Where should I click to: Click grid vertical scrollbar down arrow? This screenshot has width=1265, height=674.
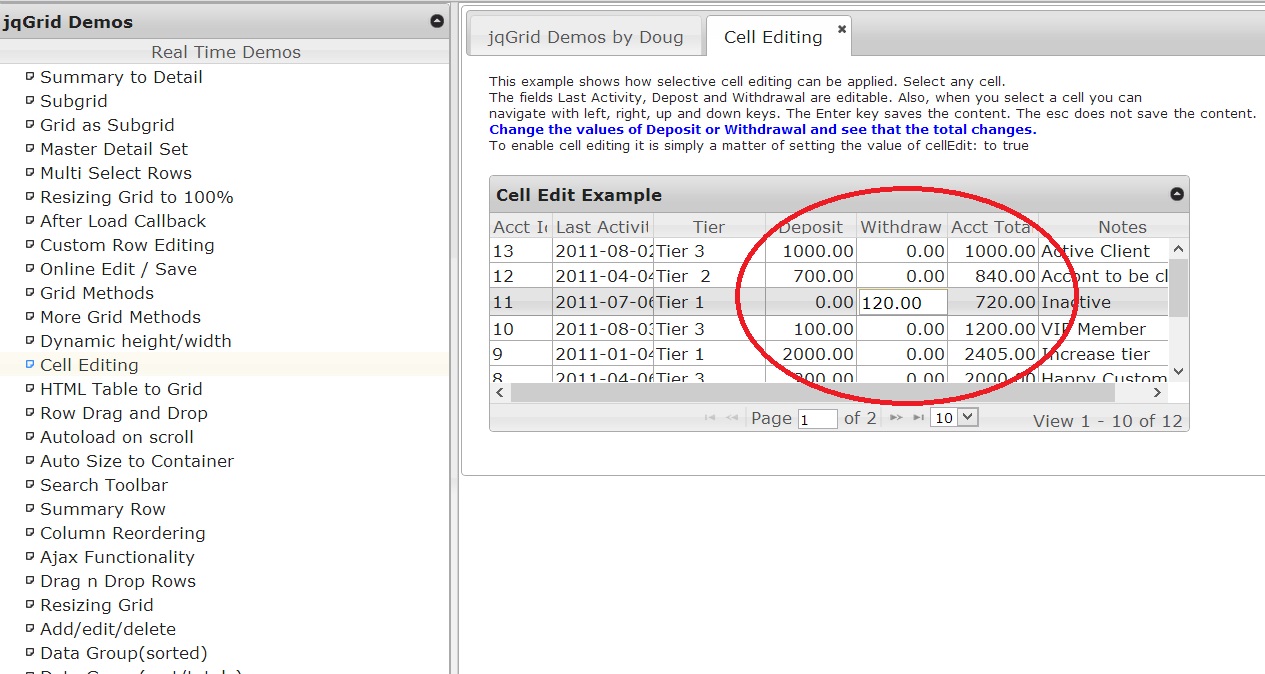[1178, 372]
